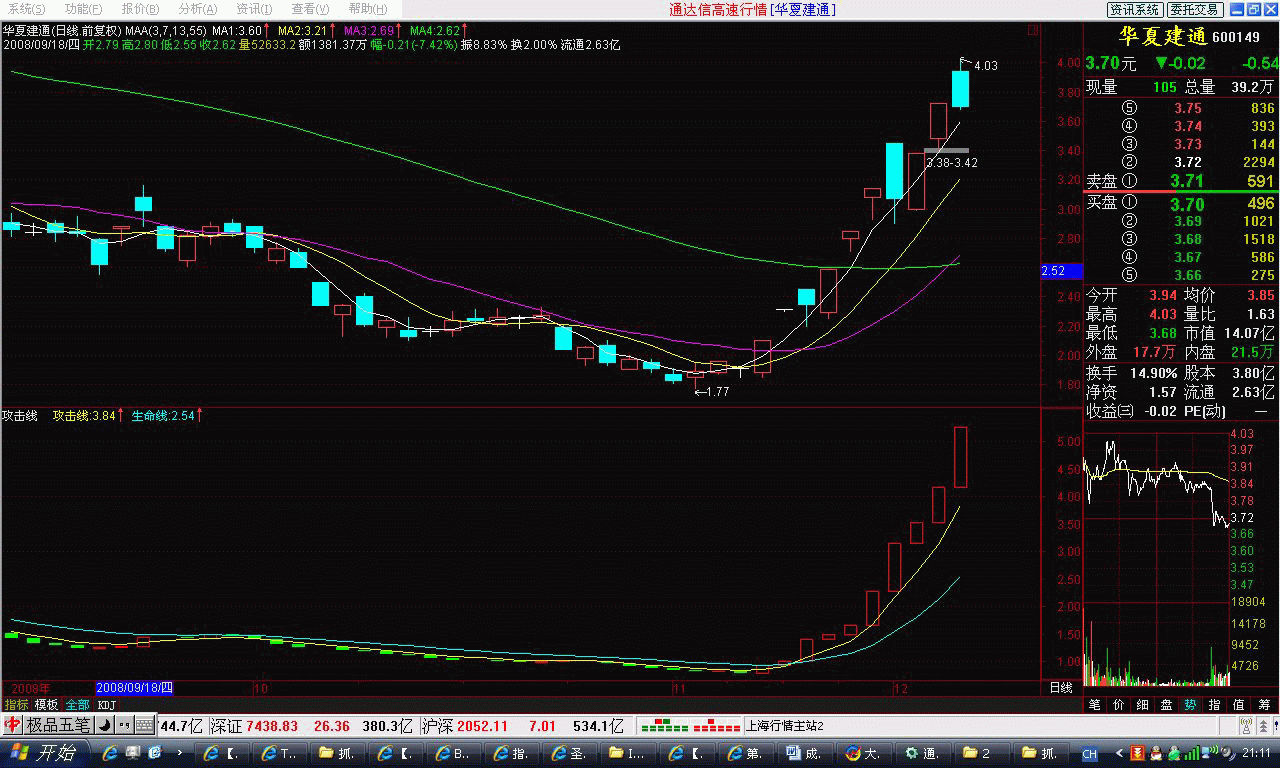Switch to the Word document 成. taskbar item
The width and height of the screenshot is (1280, 768).
[x=805, y=754]
